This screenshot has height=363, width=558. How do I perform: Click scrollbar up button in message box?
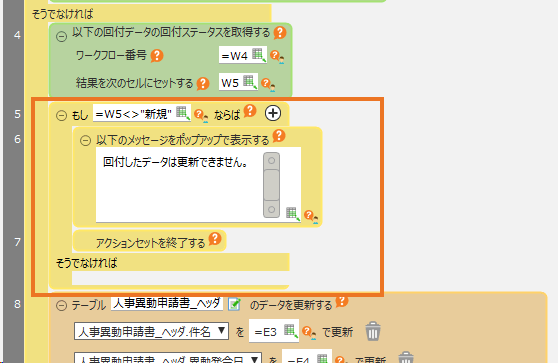[x=272, y=161]
